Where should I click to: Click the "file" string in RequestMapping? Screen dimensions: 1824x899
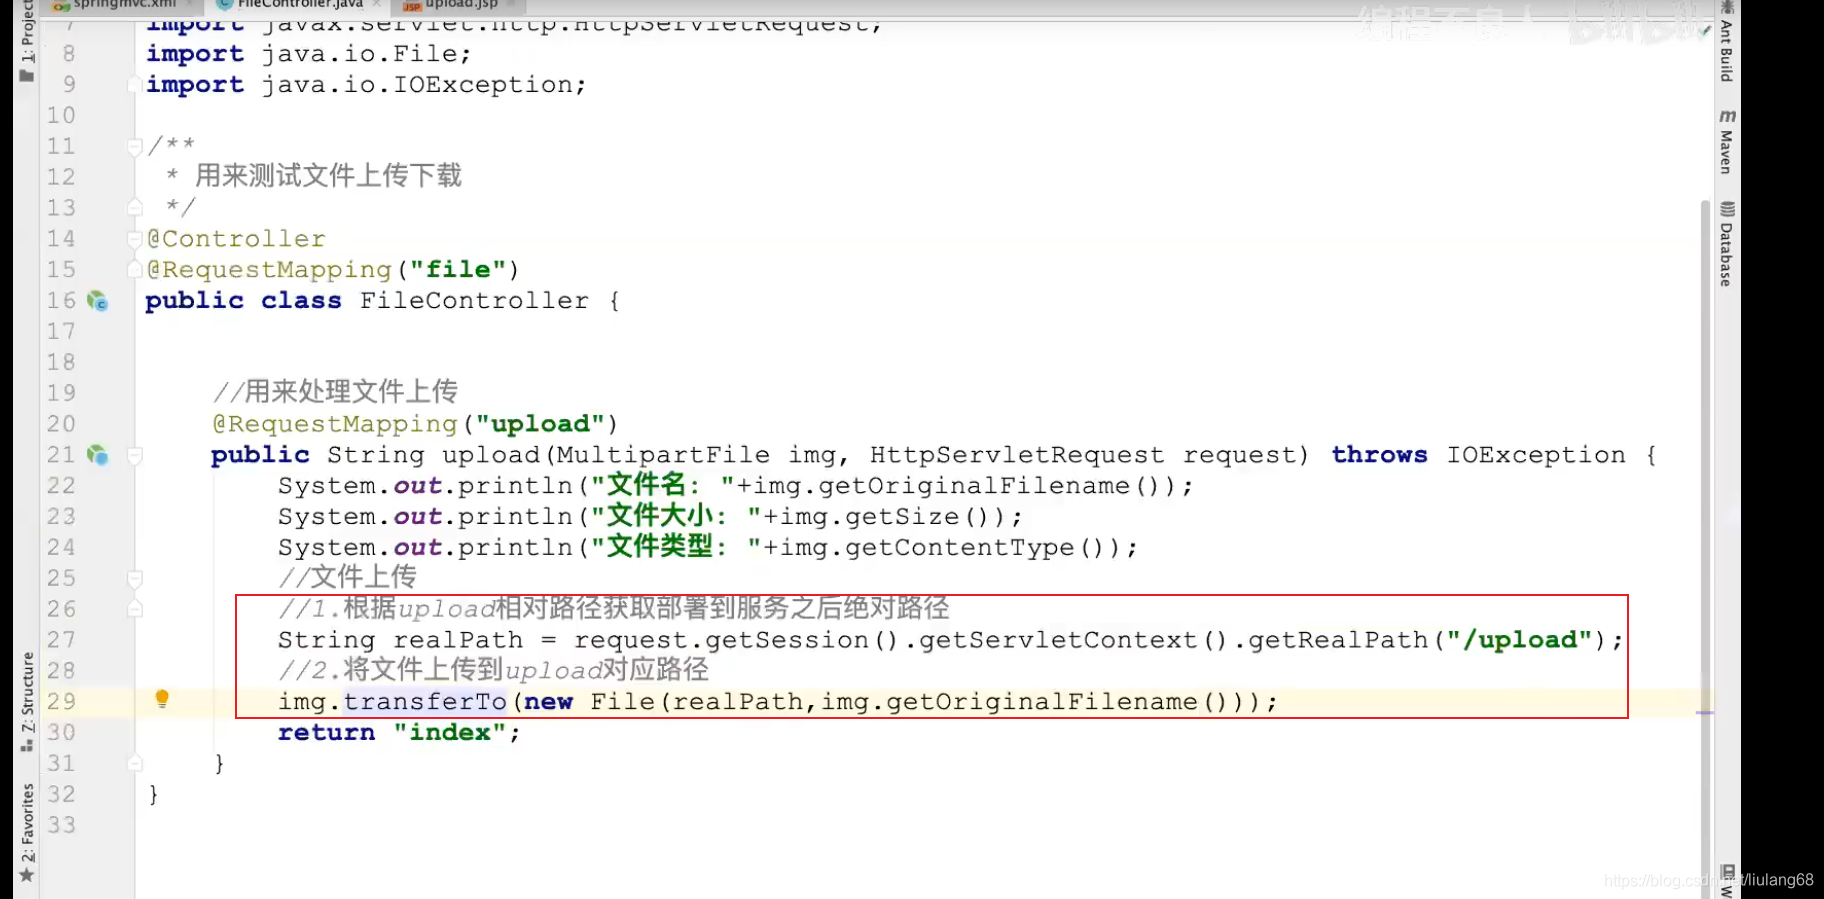[458, 270]
